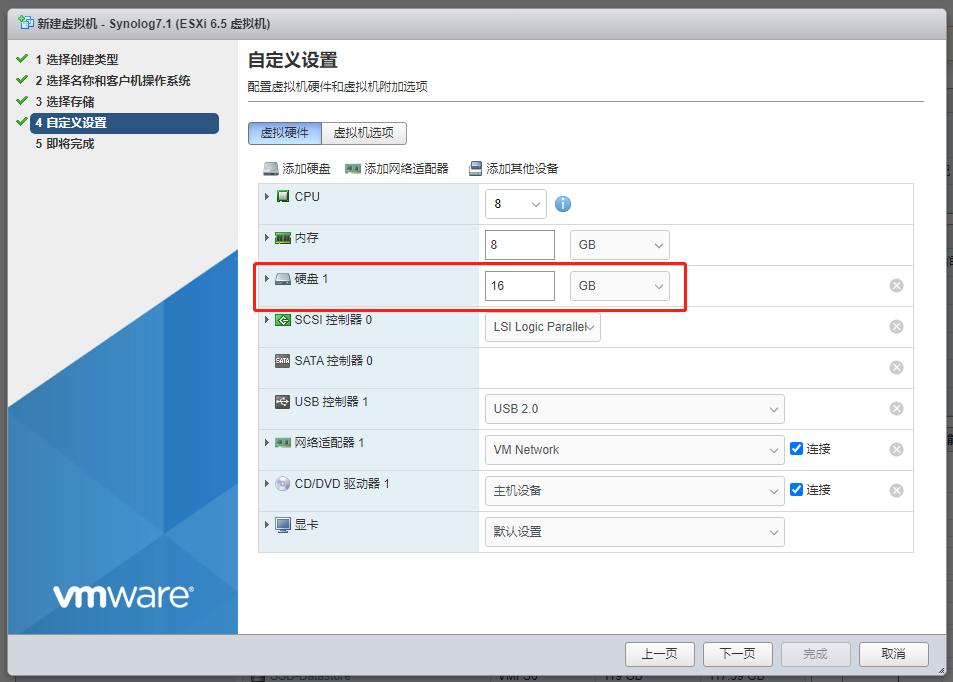Go to step 5 即将完成
Screen dimensions: 953x682
tap(64, 144)
